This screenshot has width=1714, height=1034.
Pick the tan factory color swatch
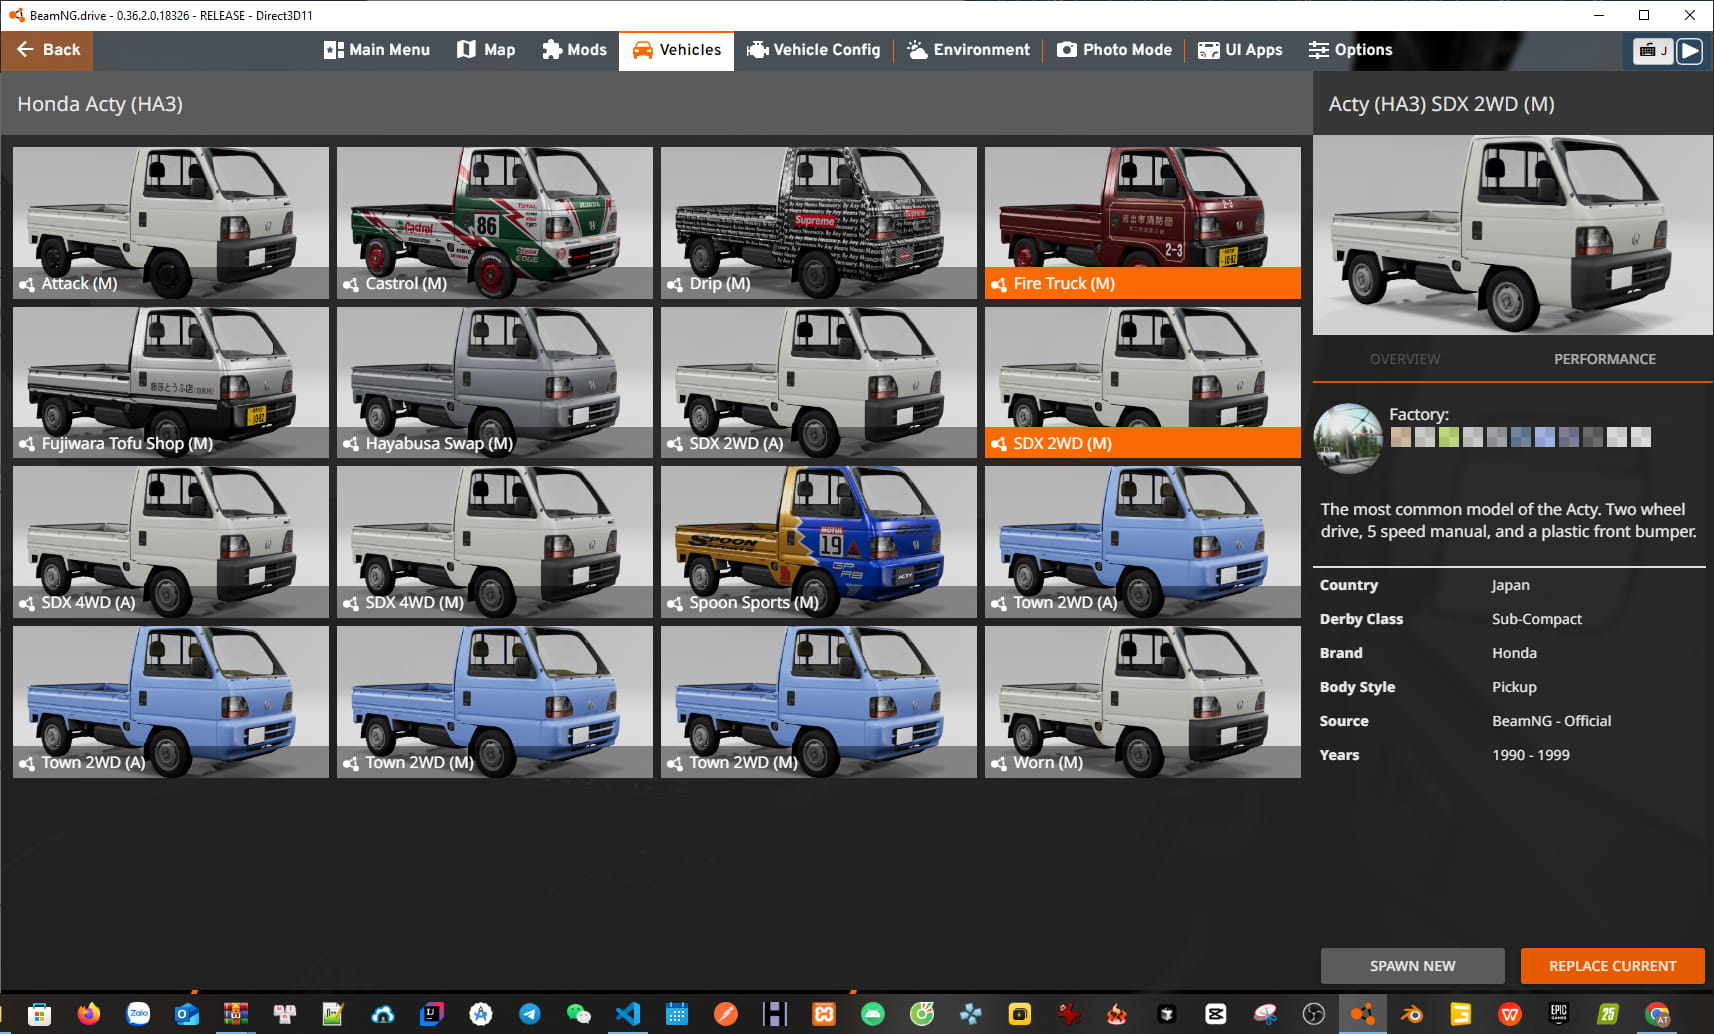pos(1401,437)
